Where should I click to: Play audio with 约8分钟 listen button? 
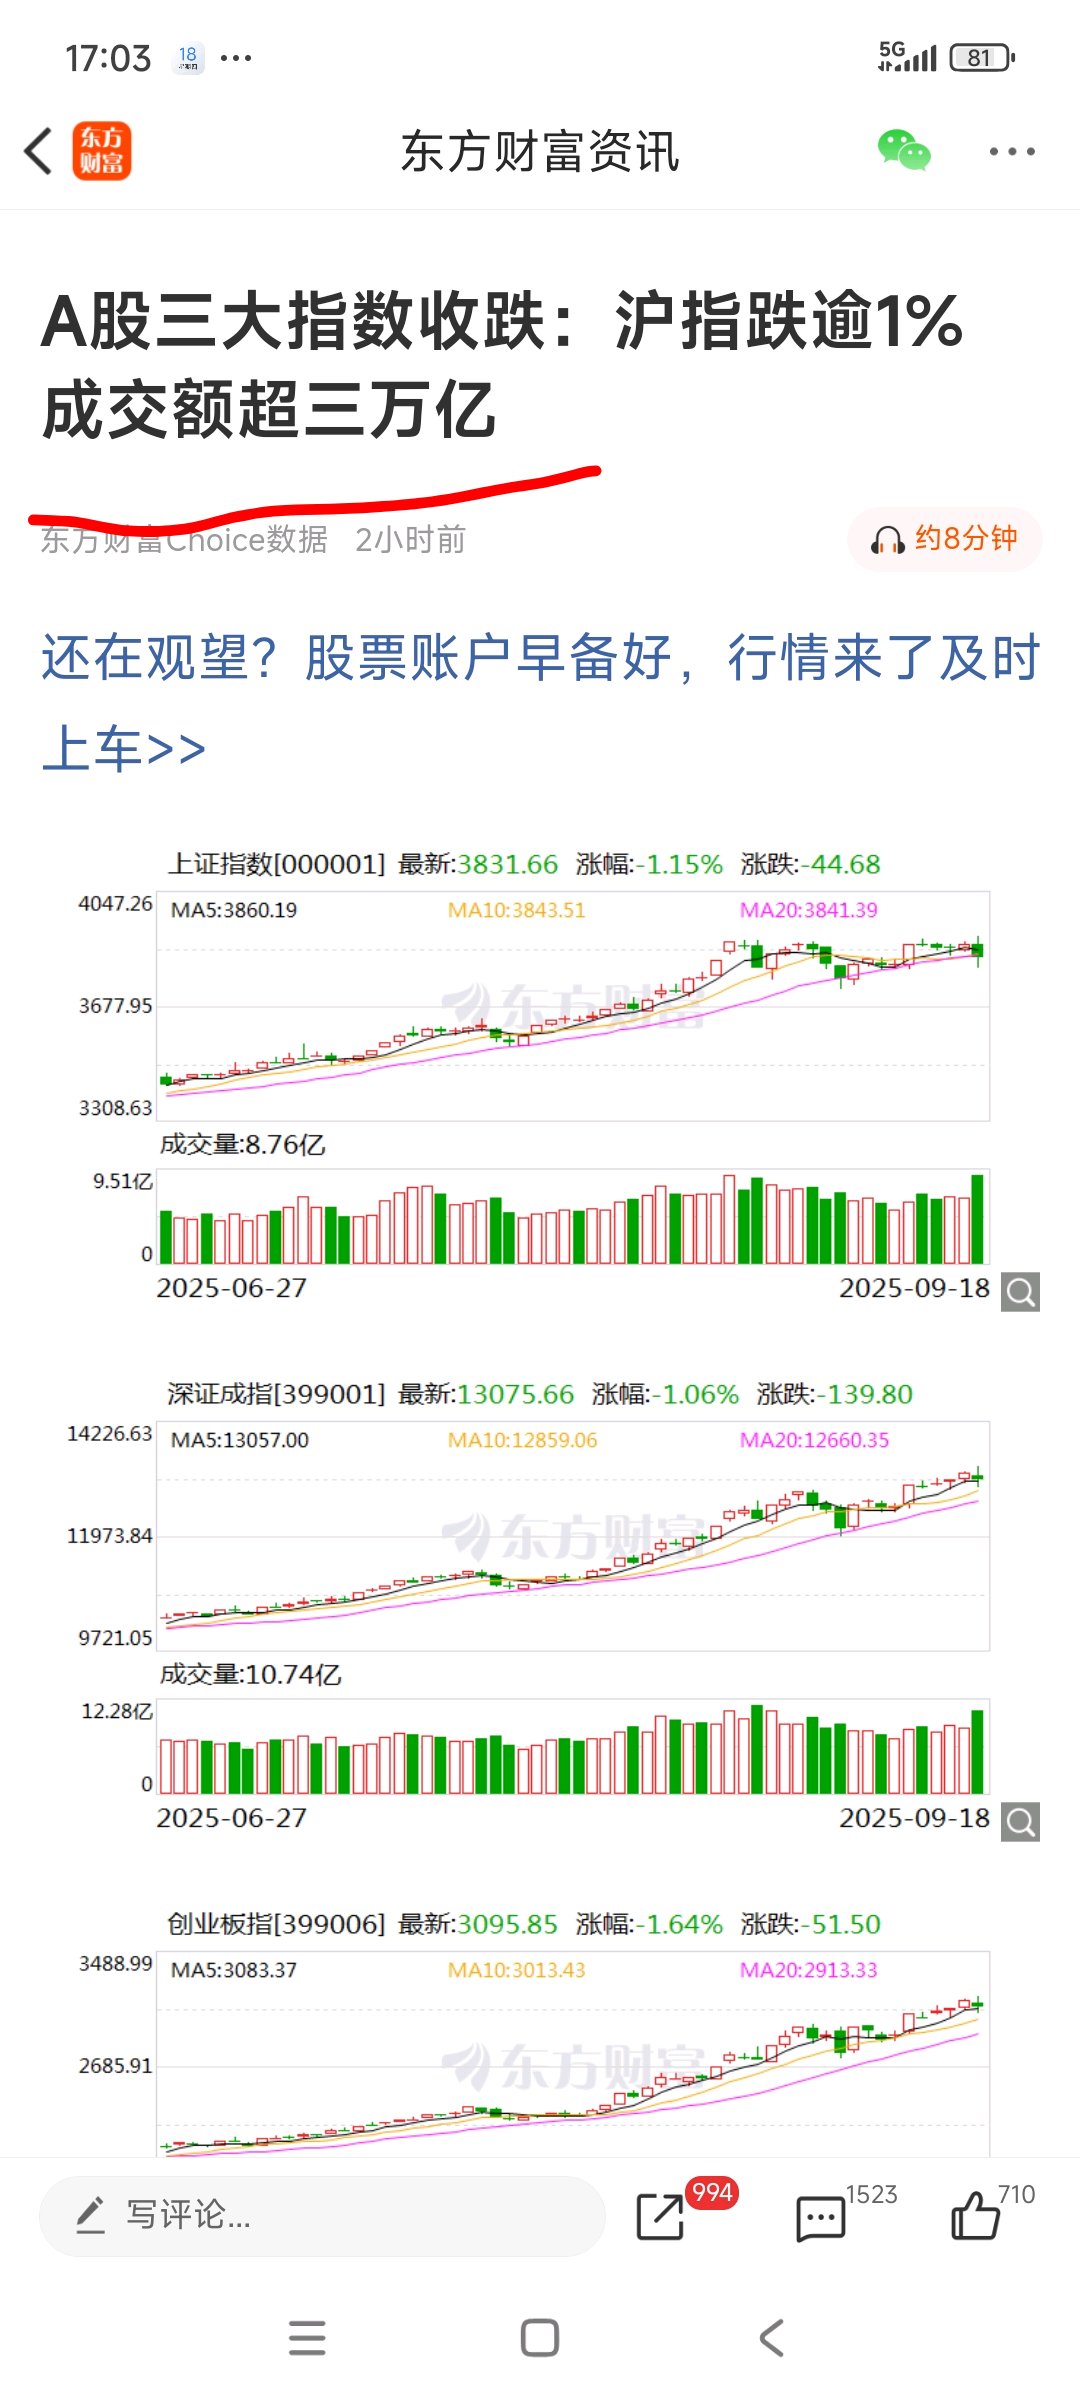pos(945,539)
